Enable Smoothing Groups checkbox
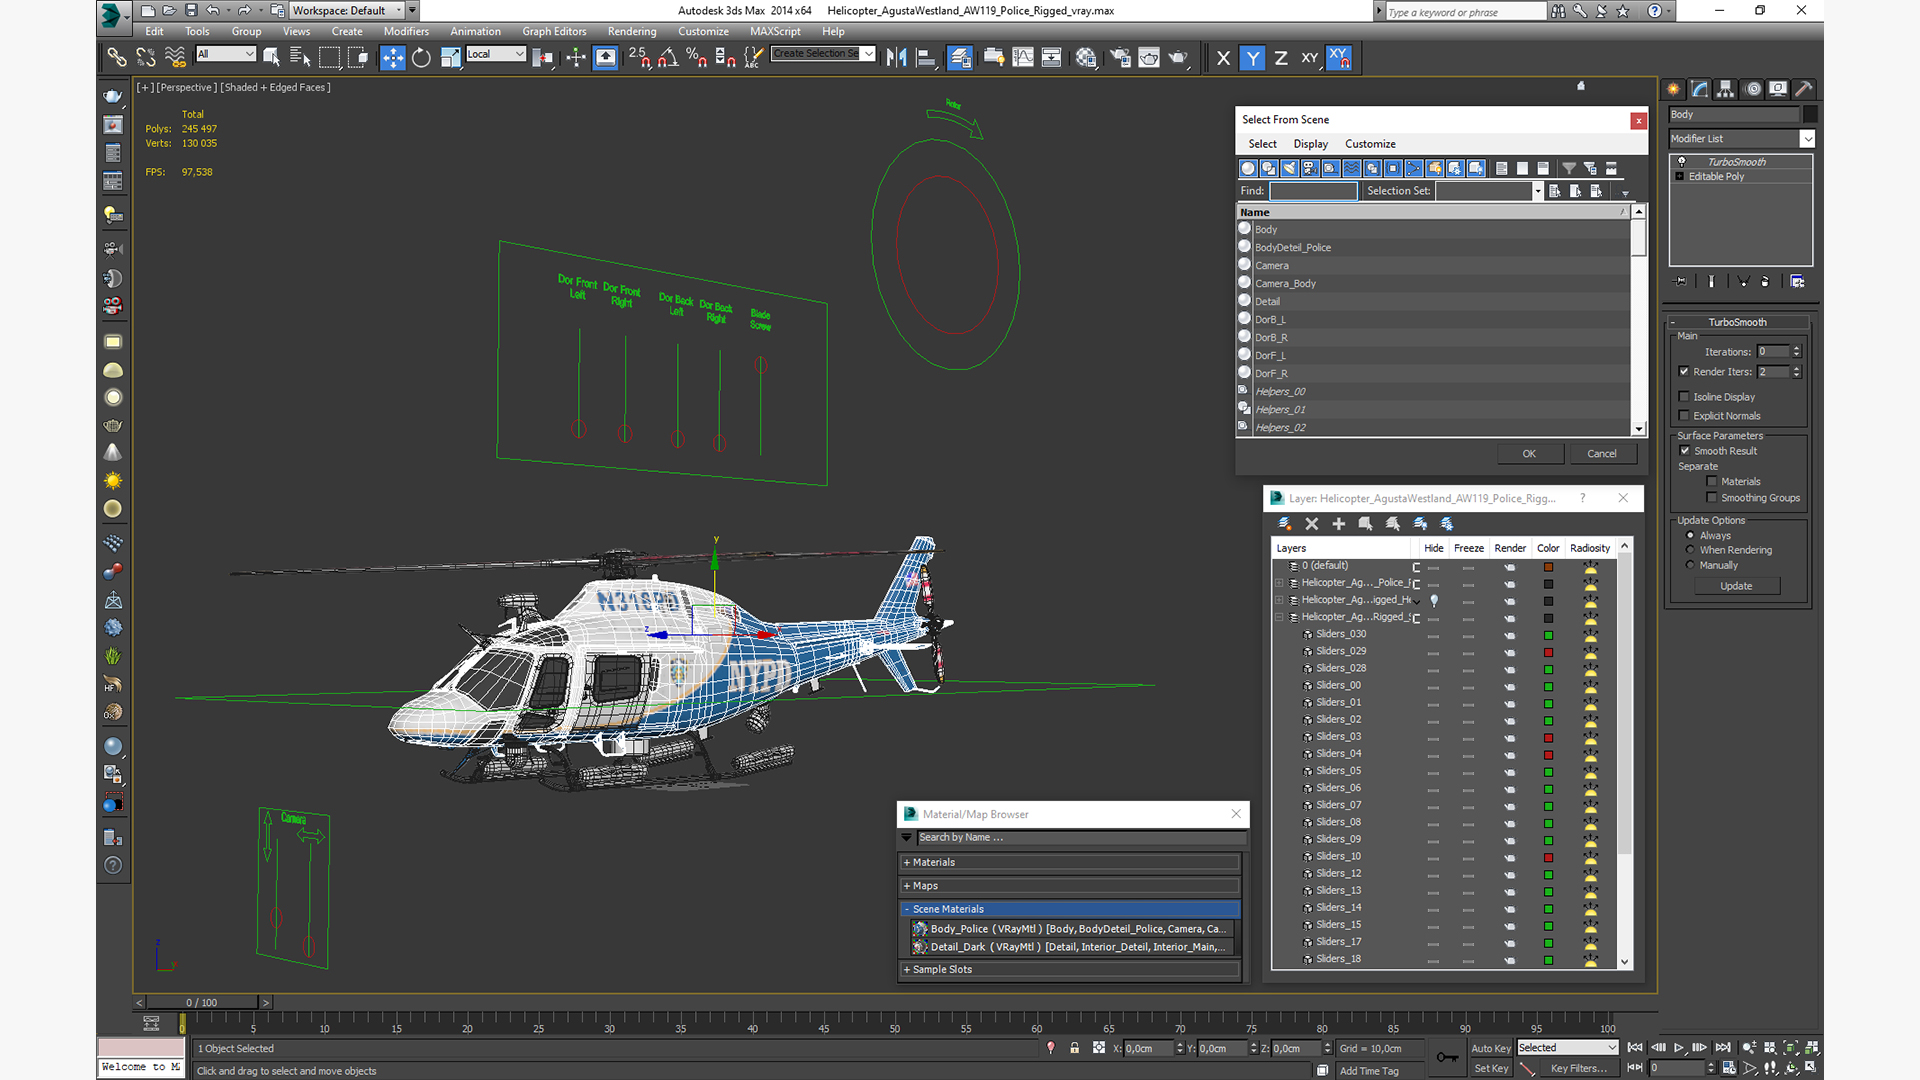This screenshot has height=1080, width=1920. coord(1712,498)
